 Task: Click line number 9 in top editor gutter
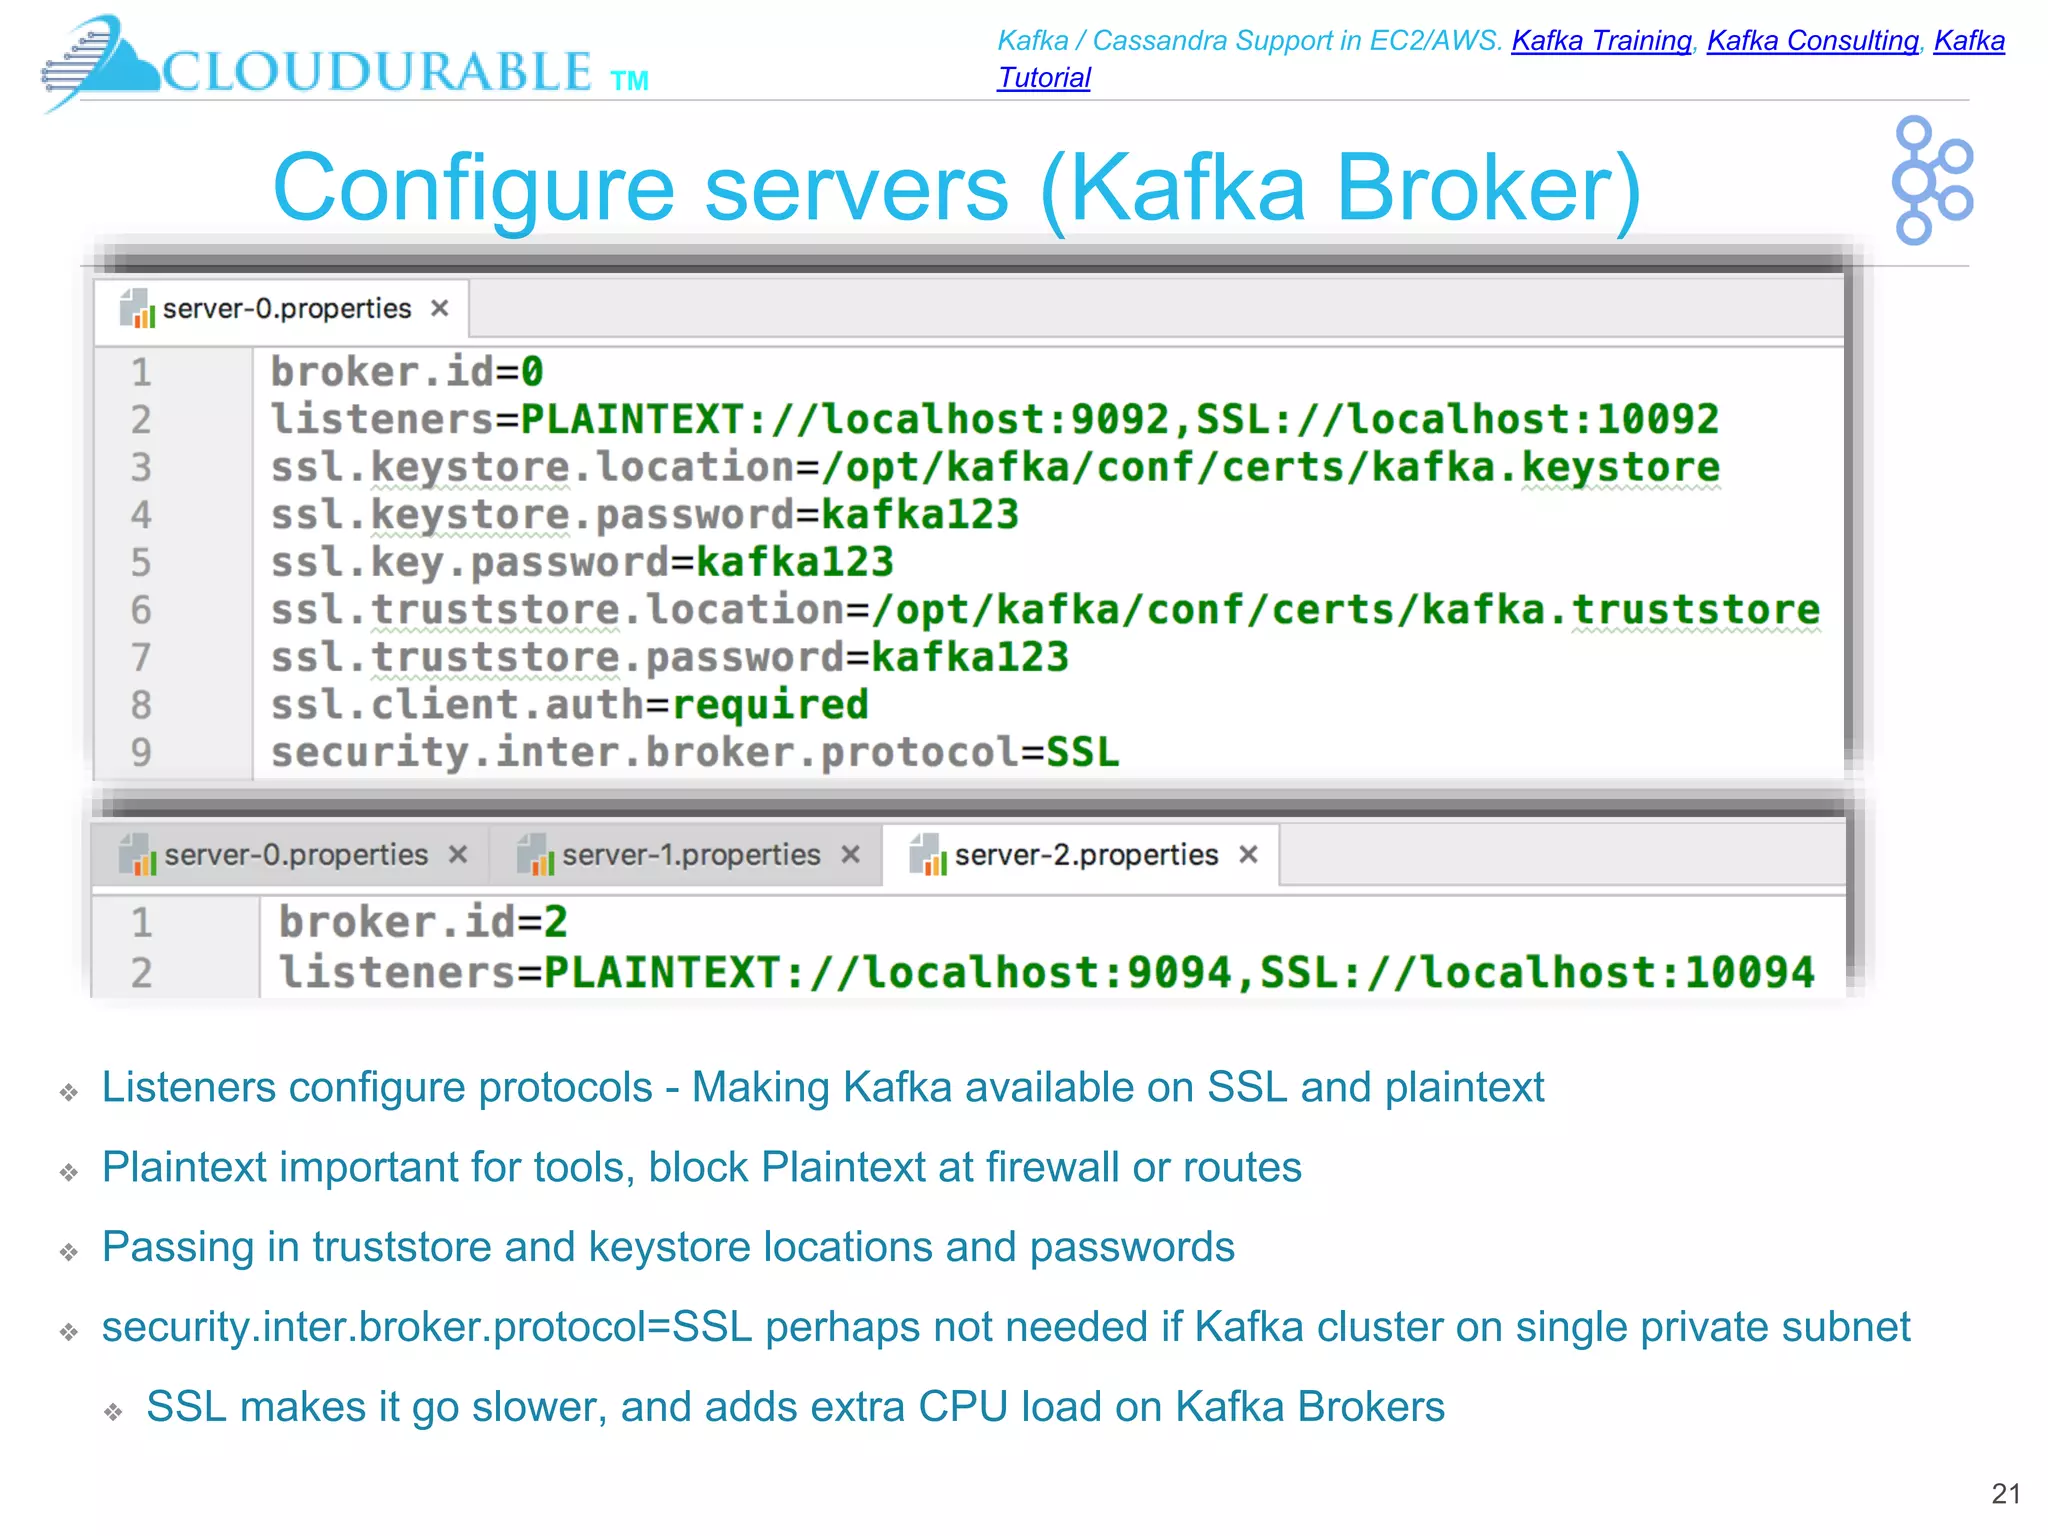pyautogui.click(x=141, y=752)
